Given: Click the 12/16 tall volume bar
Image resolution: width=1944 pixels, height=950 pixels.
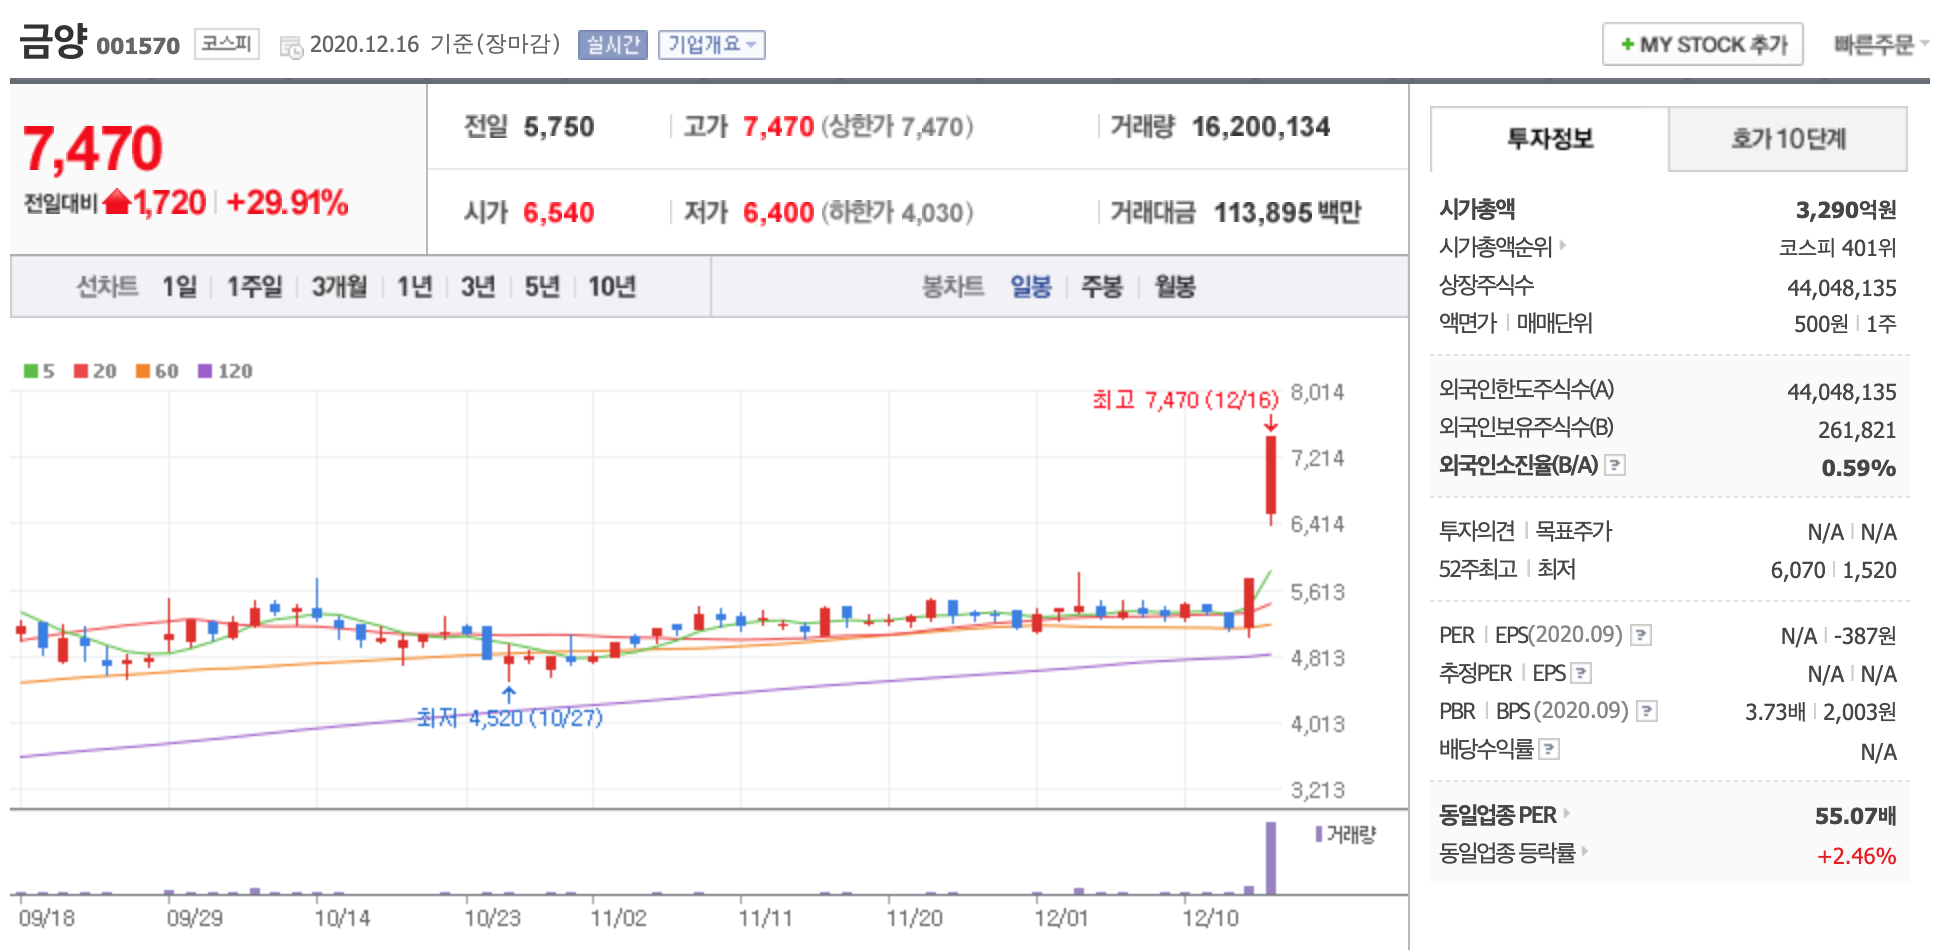Looking at the screenshot, I should pyautogui.click(x=1271, y=857).
